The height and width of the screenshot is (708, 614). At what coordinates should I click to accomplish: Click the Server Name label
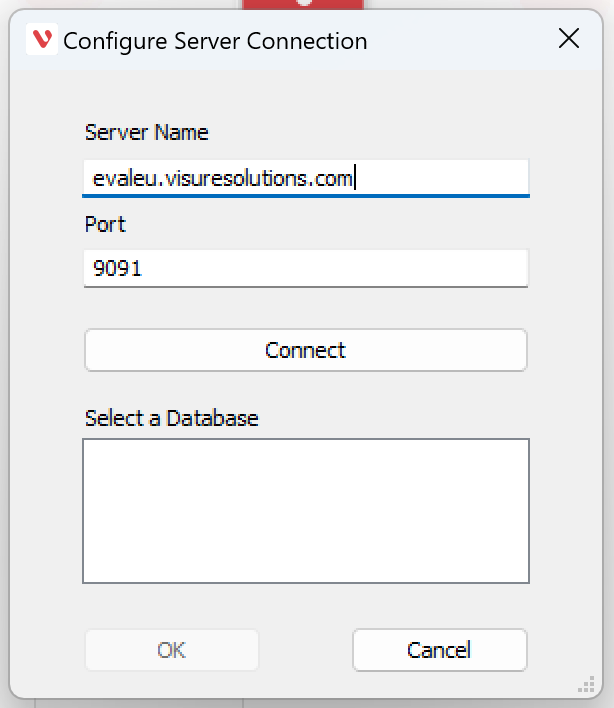tap(147, 133)
